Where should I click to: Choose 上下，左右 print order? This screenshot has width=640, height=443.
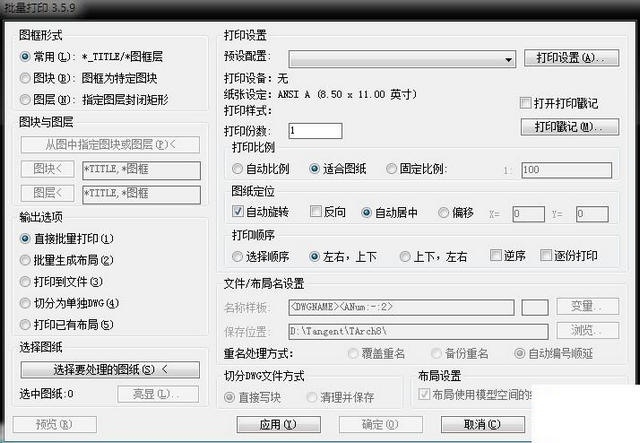point(405,256)
